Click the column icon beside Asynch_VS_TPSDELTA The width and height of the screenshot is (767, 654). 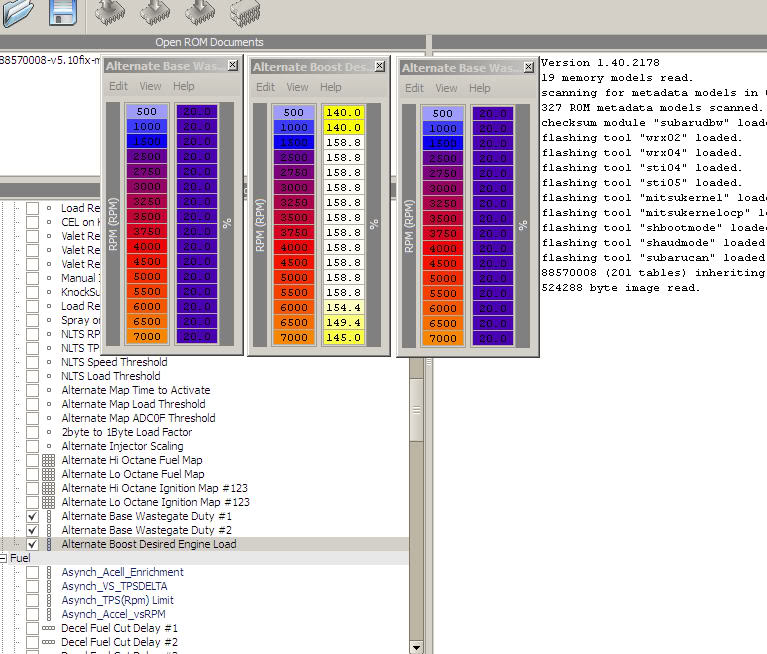48,586
